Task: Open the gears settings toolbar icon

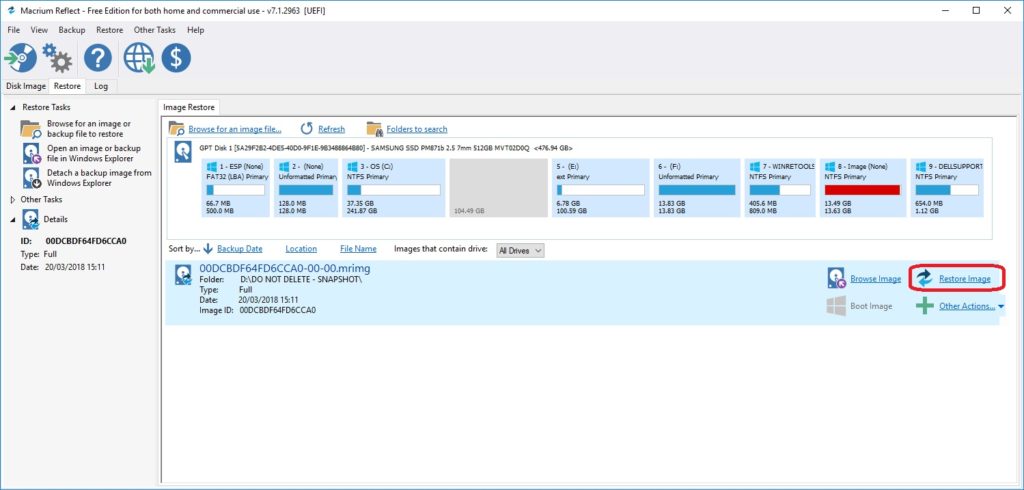Action: click(57, 58)
